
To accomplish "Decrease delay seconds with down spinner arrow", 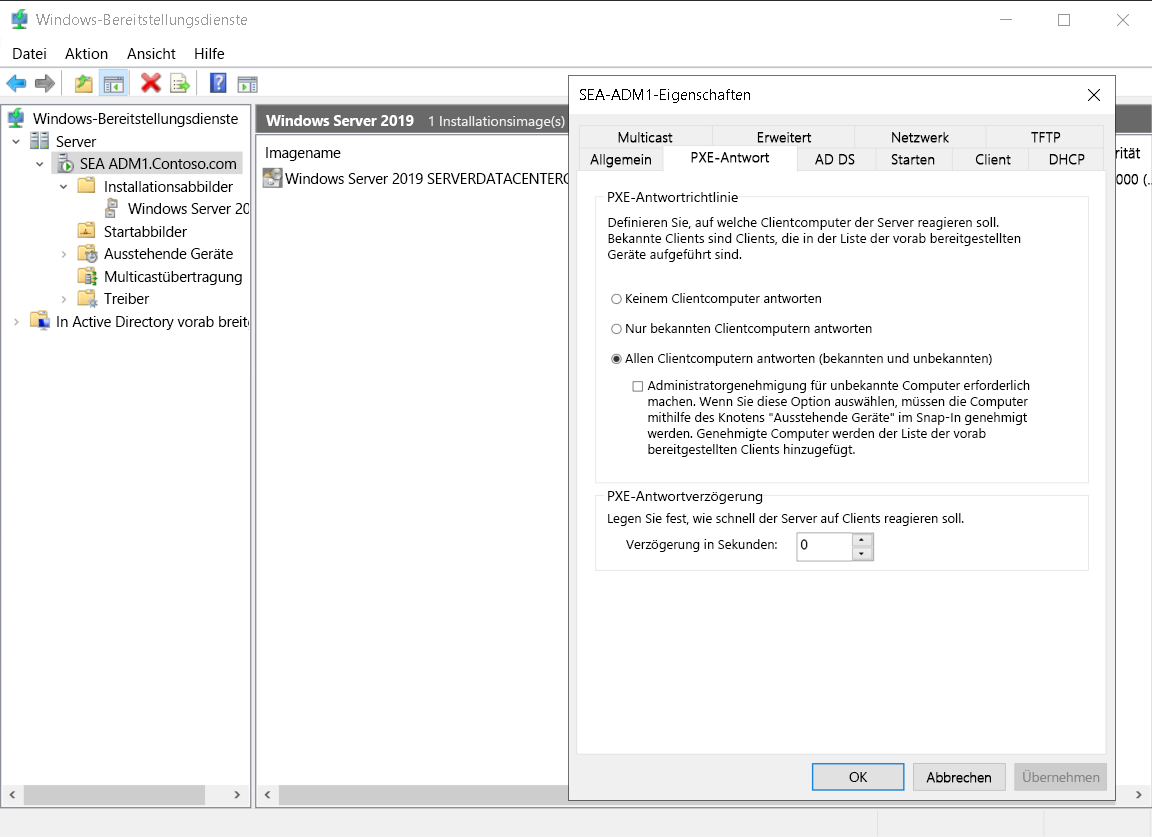I will tap(862, 553).
